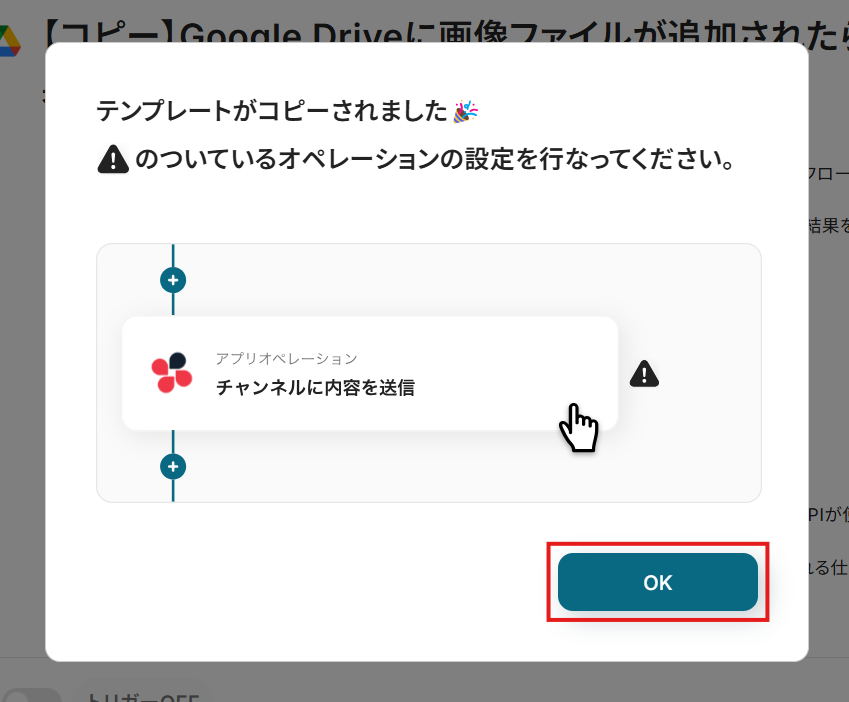Viewport: 849px width, 702px height.
Task: Select the チャンネルに内容を送信 operation card
Action: 370,373
